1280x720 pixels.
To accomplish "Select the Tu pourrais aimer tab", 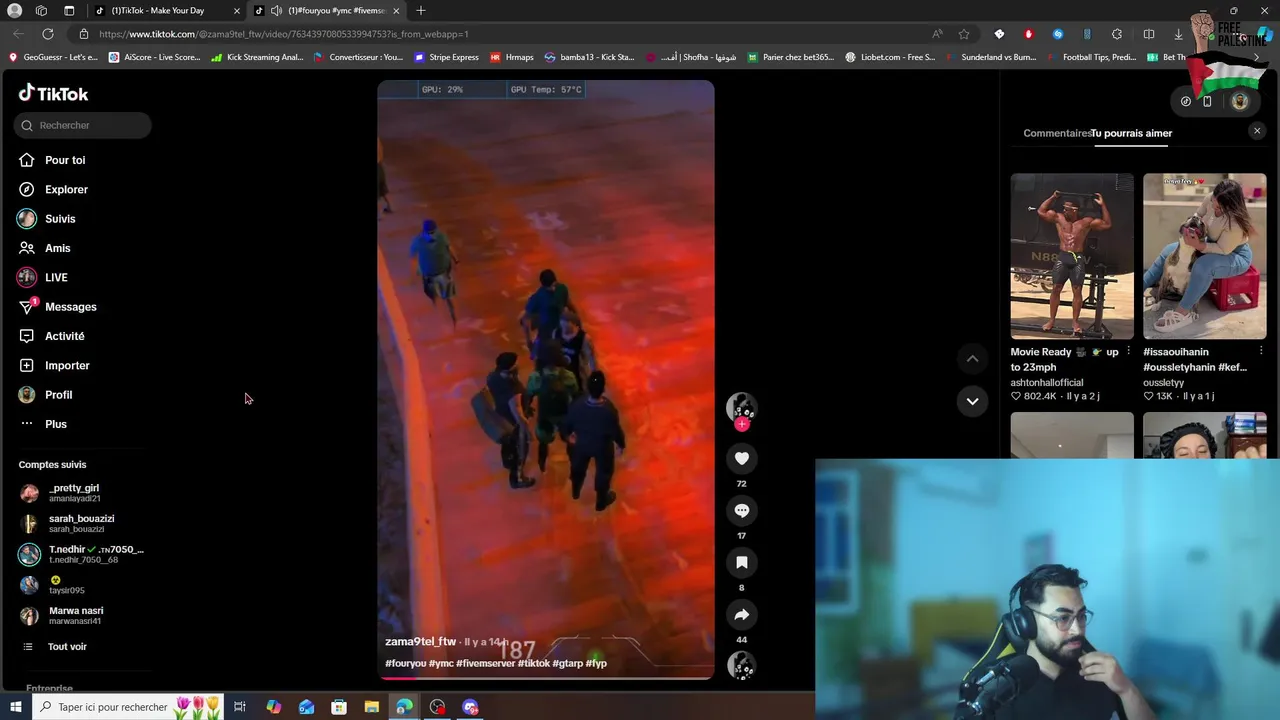I will tap(1131, 133).
